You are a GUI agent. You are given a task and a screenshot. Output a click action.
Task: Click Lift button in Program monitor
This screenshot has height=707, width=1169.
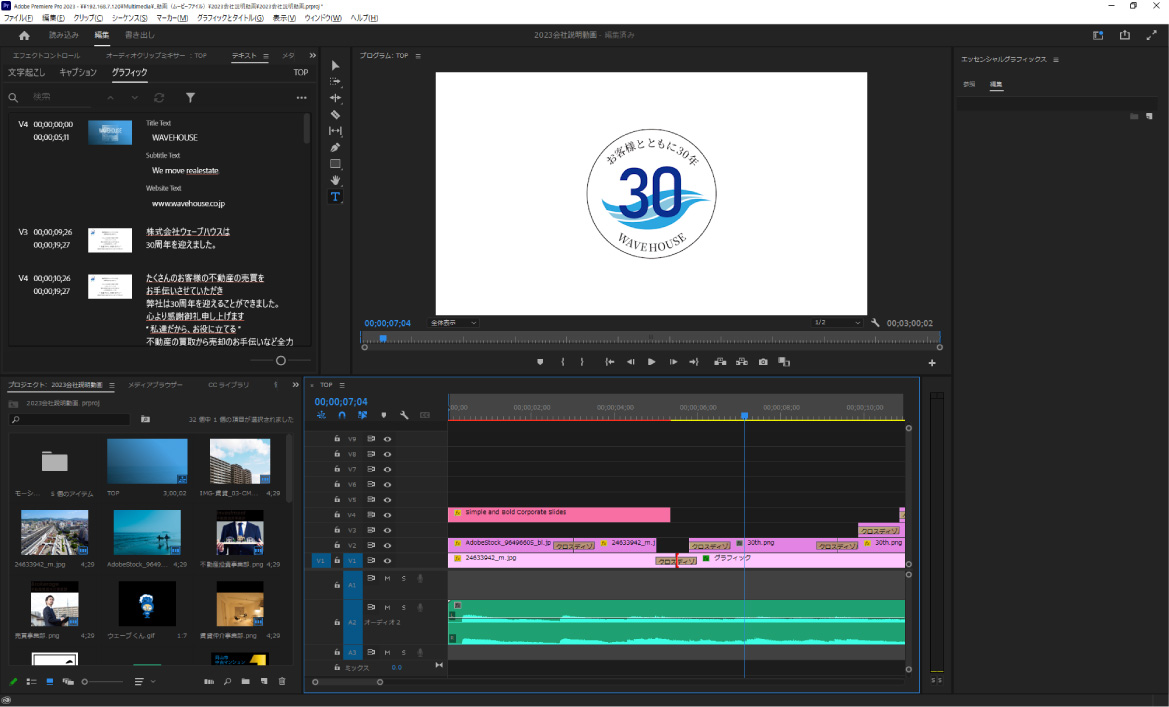[x=720, y=362]
